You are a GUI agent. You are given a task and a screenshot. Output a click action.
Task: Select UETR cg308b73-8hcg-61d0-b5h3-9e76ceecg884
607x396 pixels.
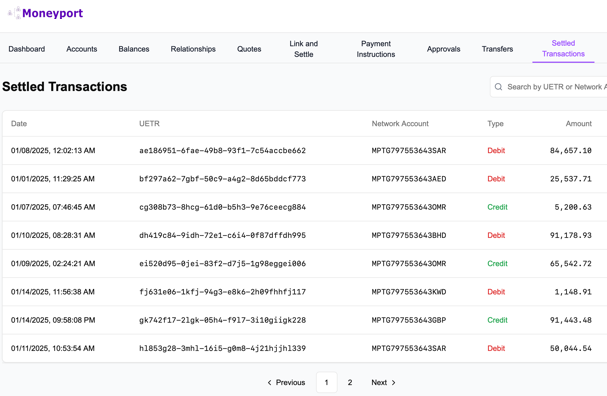[223, 207]
